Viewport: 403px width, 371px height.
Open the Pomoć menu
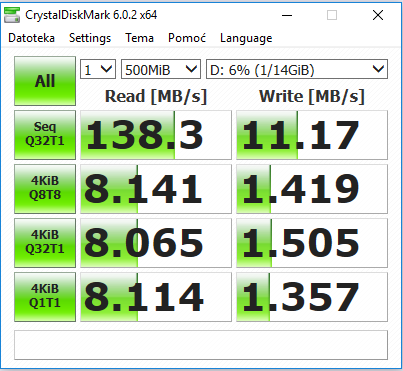(x=187, y=38)
